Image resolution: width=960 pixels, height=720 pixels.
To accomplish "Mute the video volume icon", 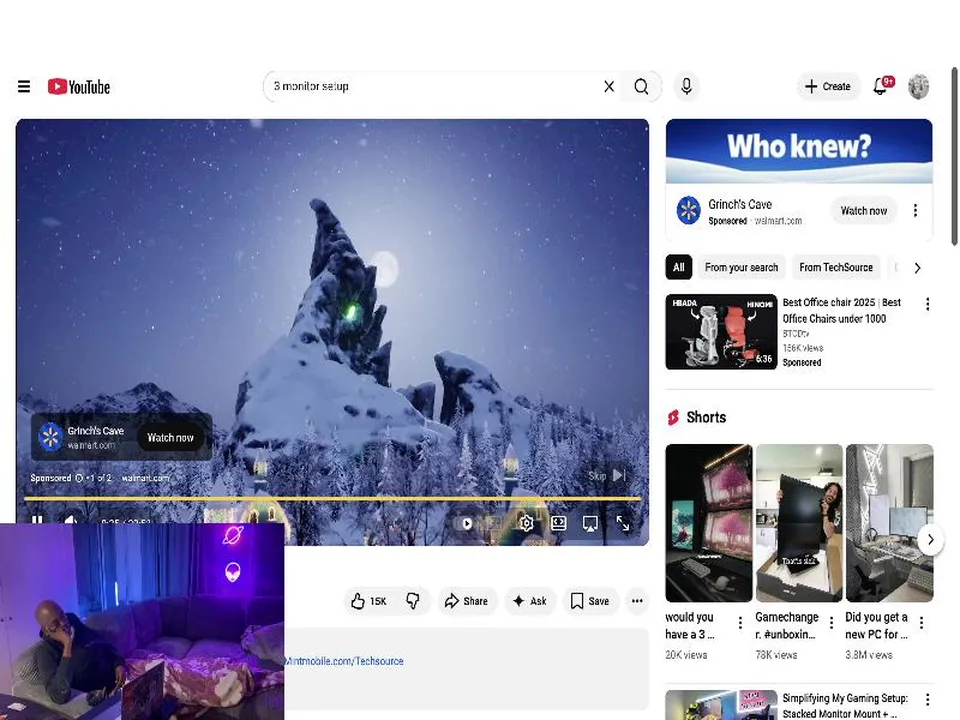I will tap(70, 520).
